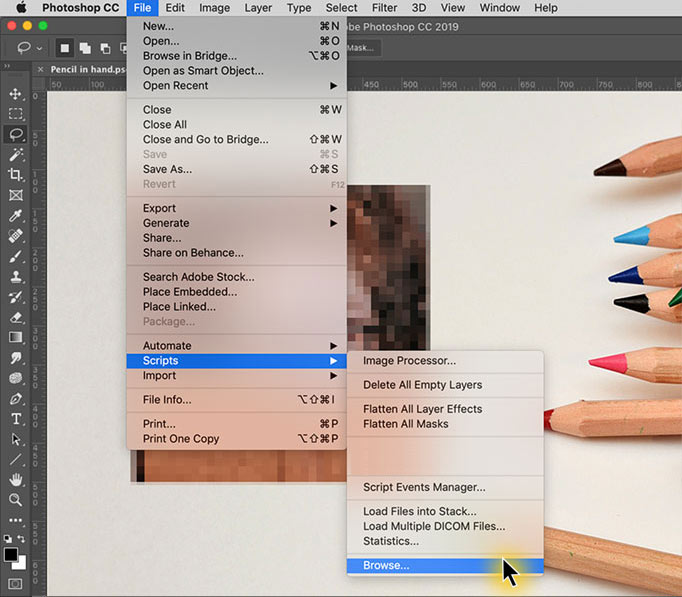The image size is (682, 597).
Task: Select the Move tool
Action: 16,94
